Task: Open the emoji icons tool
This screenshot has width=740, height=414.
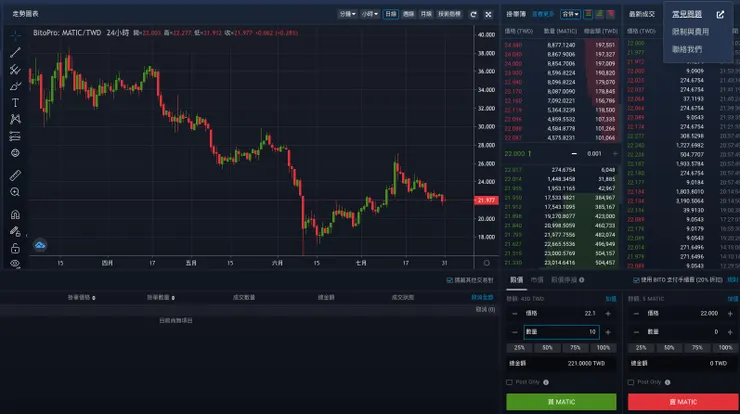Action: point(15,153)
